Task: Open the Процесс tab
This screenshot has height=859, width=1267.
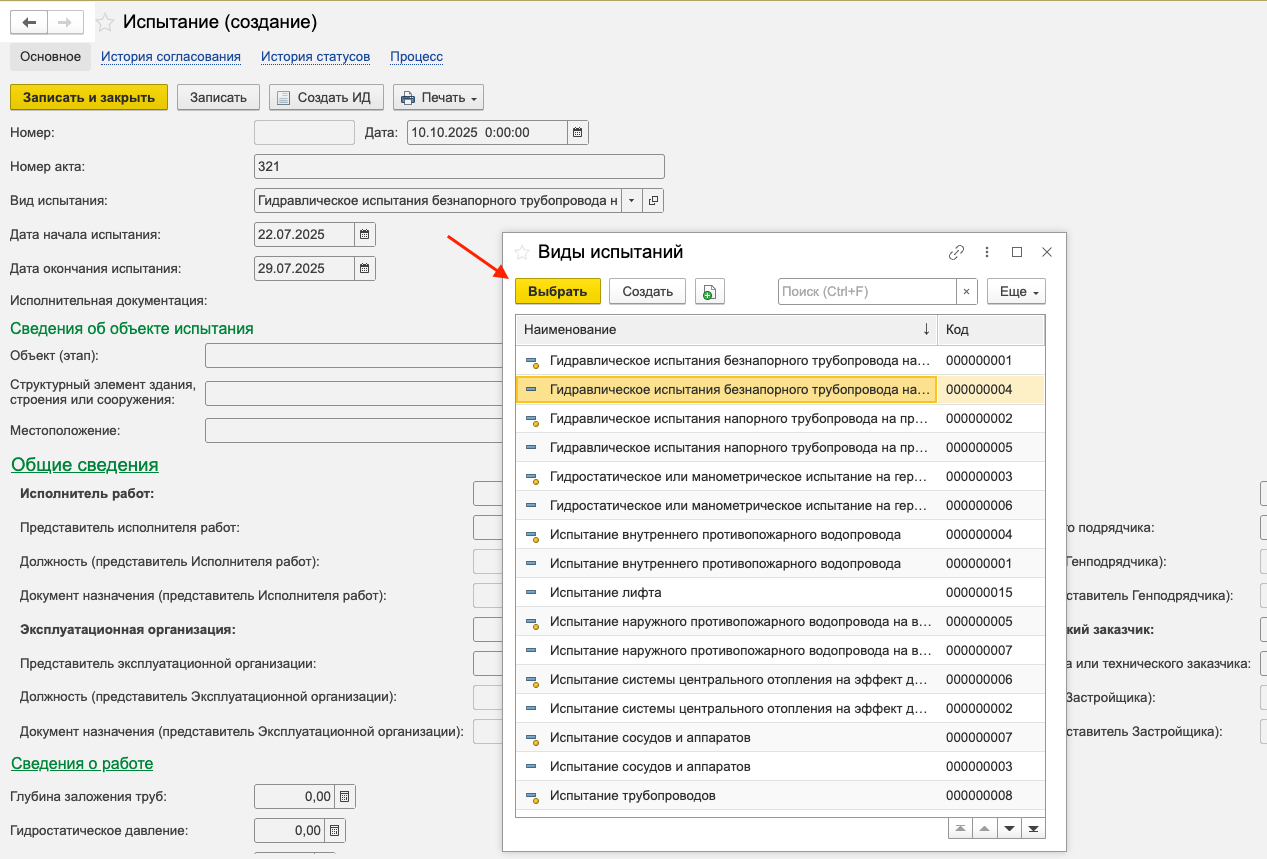Action: click(416, 57)
